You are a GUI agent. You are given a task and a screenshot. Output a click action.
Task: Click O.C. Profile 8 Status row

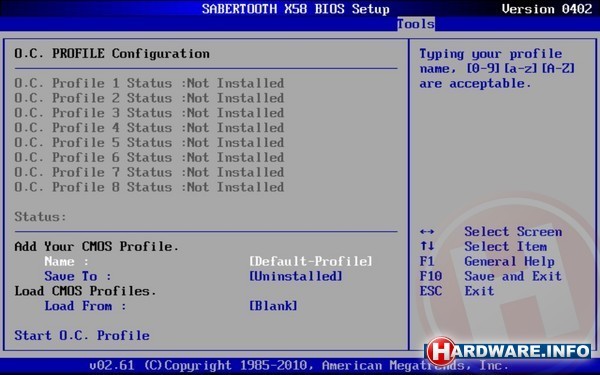149,187
